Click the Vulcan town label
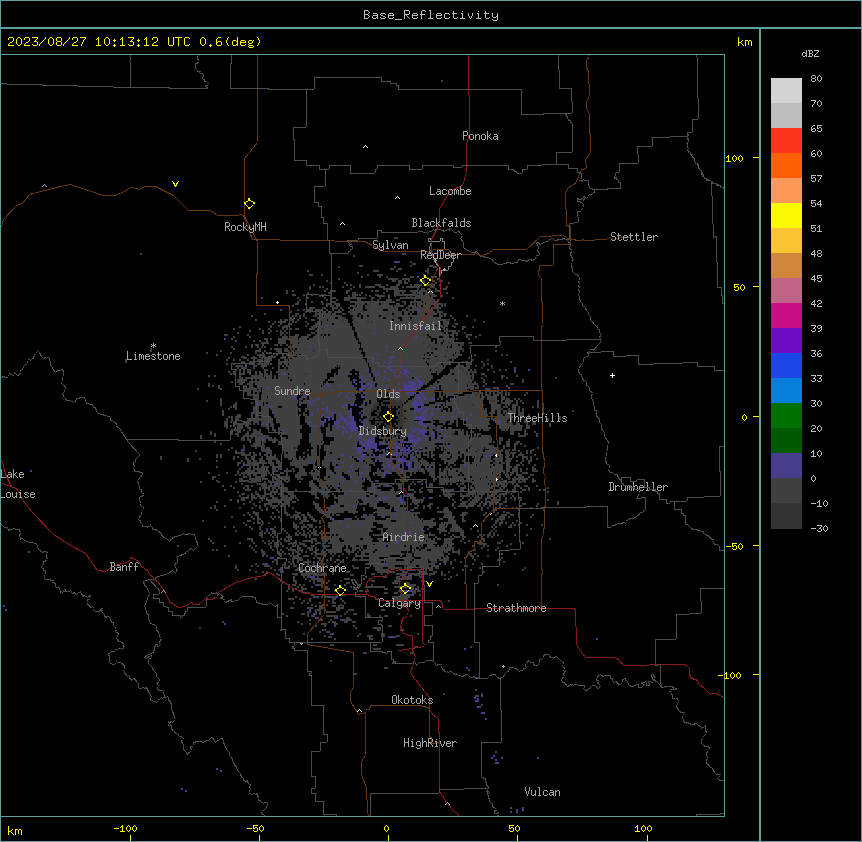The height and width of the screenshot is (842, 862). point(543,792)
